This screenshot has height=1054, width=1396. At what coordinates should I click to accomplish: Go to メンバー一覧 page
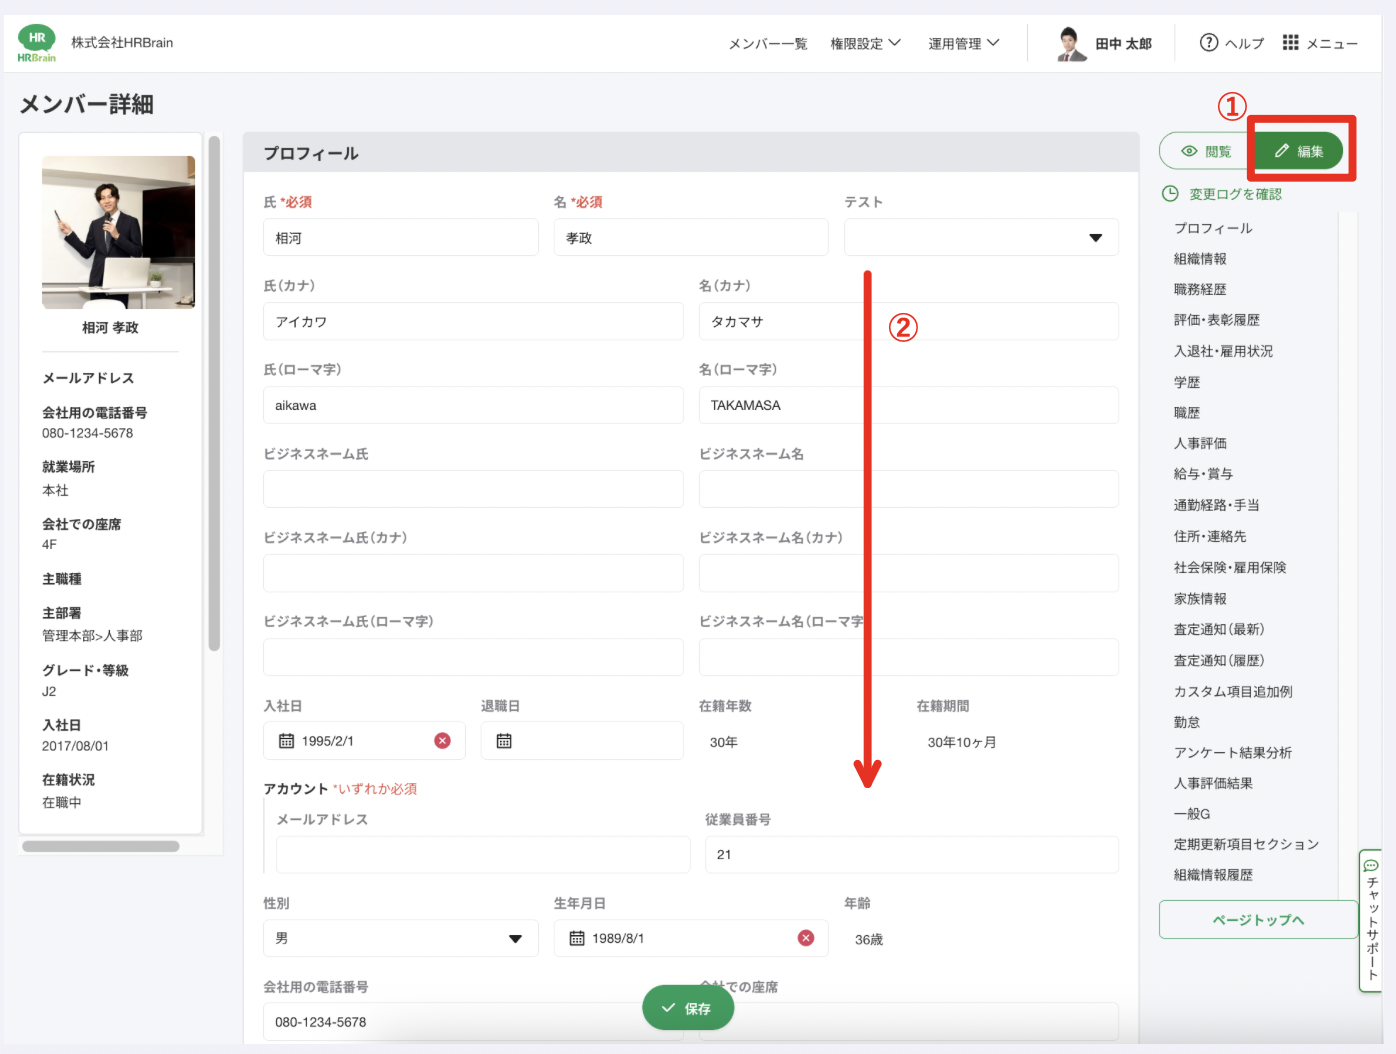coord(767,43)
